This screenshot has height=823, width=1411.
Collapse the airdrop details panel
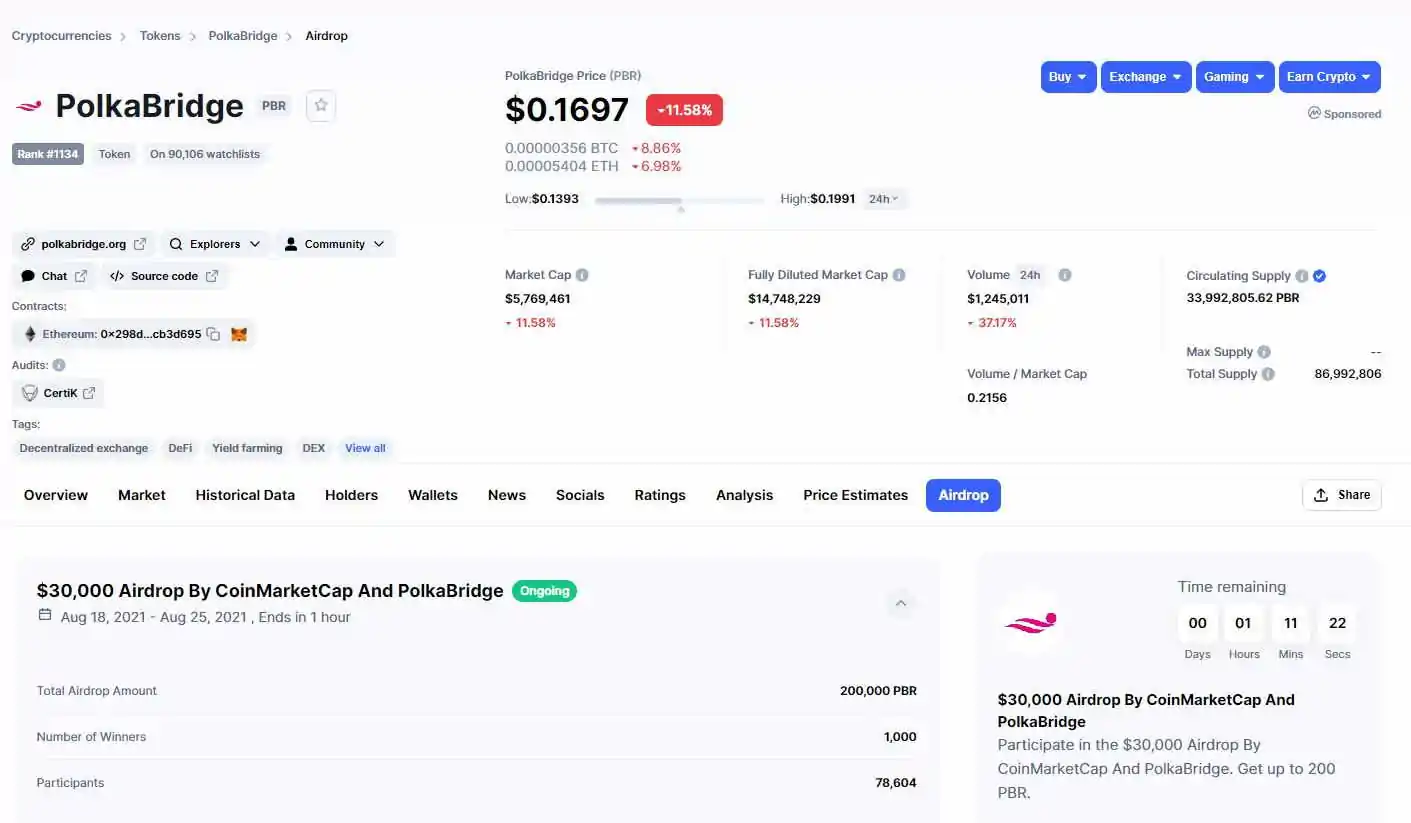click(900, 603)
